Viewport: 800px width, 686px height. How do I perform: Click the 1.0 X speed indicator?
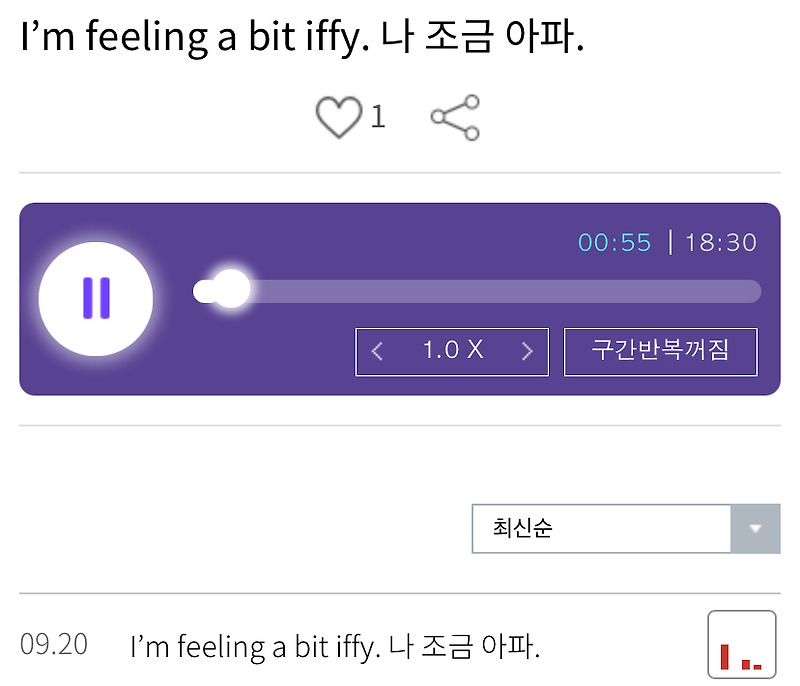[x=452, y=351]
